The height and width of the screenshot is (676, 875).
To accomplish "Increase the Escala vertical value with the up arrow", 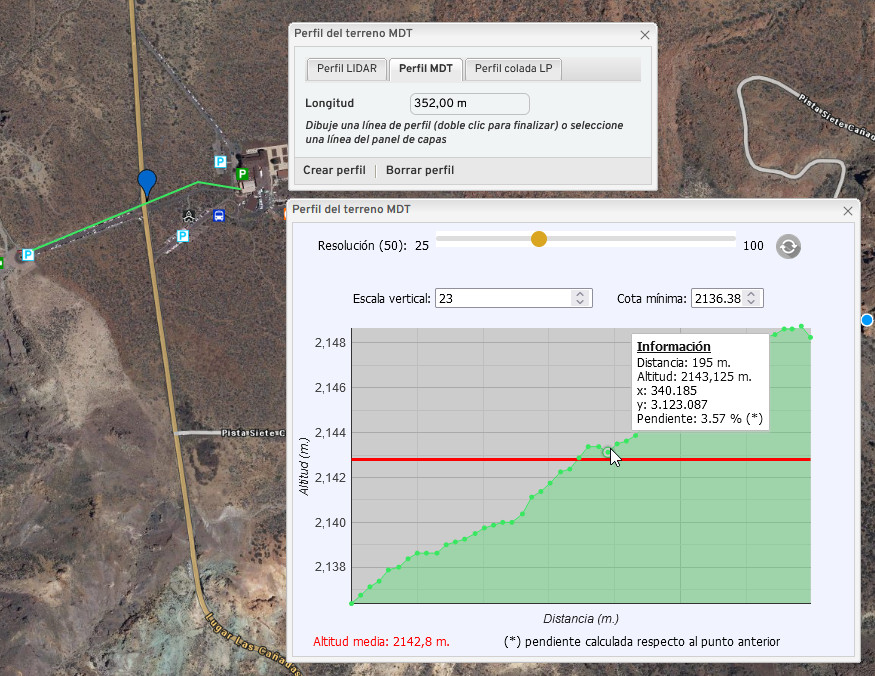I will [579, 293].
